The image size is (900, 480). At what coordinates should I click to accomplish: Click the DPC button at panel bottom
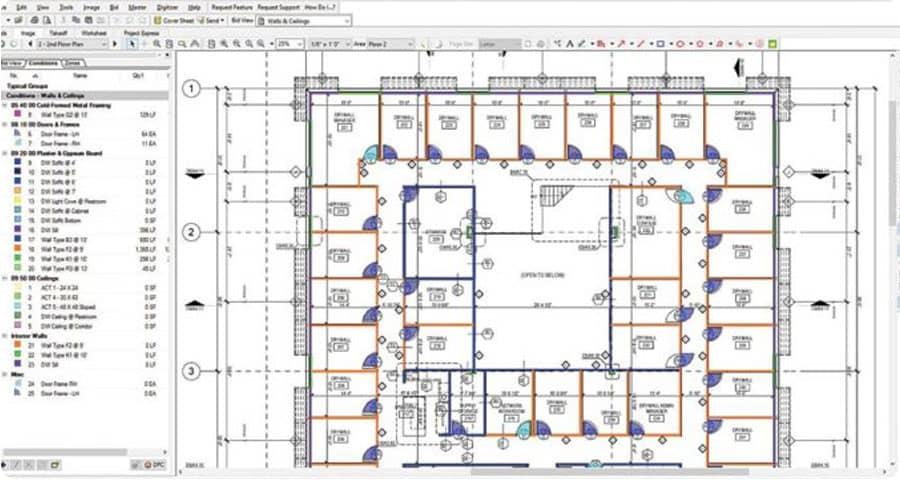pyautogui.click(x=155, y=464)
